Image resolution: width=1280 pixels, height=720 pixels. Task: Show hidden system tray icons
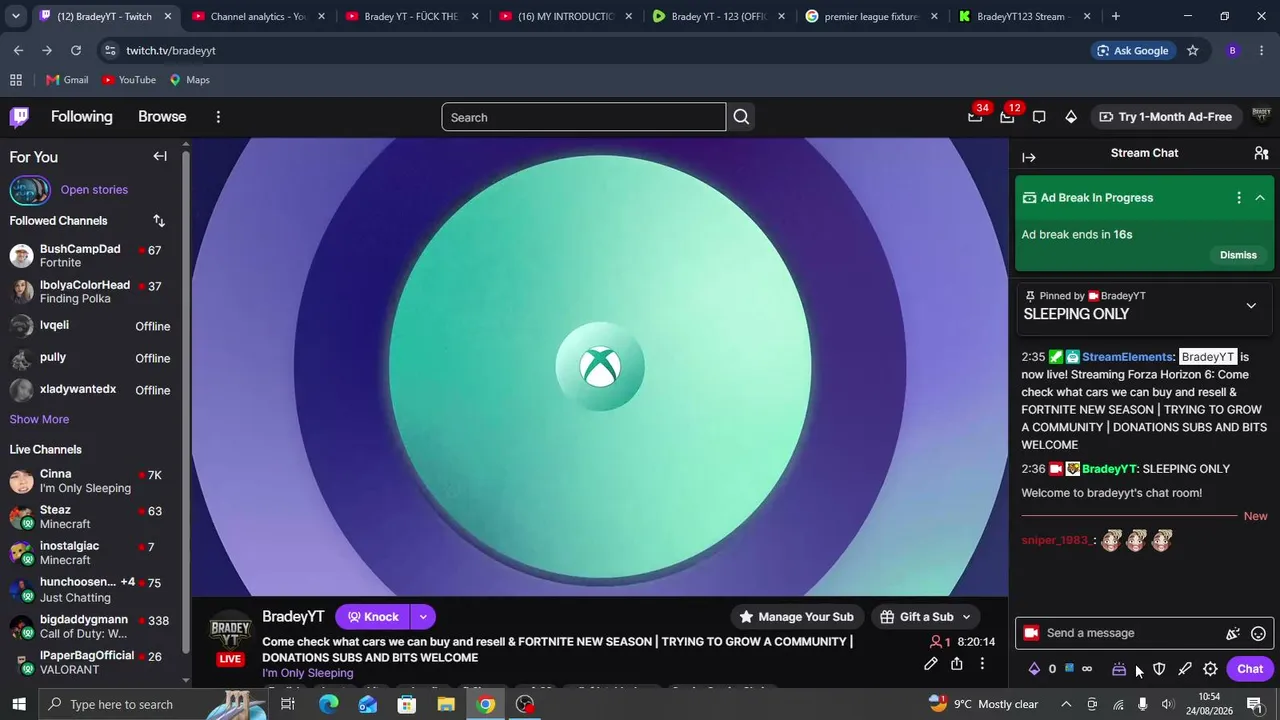coord(1066,704)
